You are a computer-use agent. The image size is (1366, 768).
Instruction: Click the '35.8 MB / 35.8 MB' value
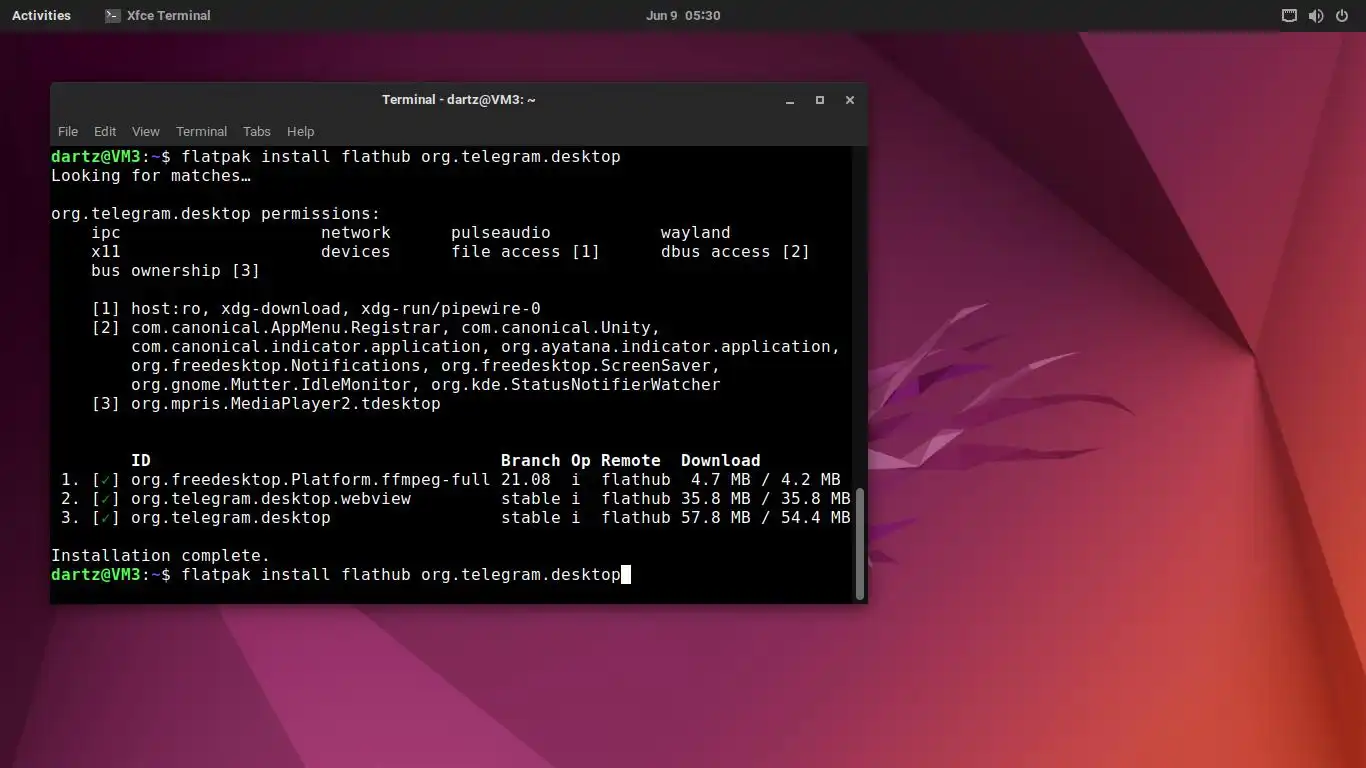pos(766,499)
